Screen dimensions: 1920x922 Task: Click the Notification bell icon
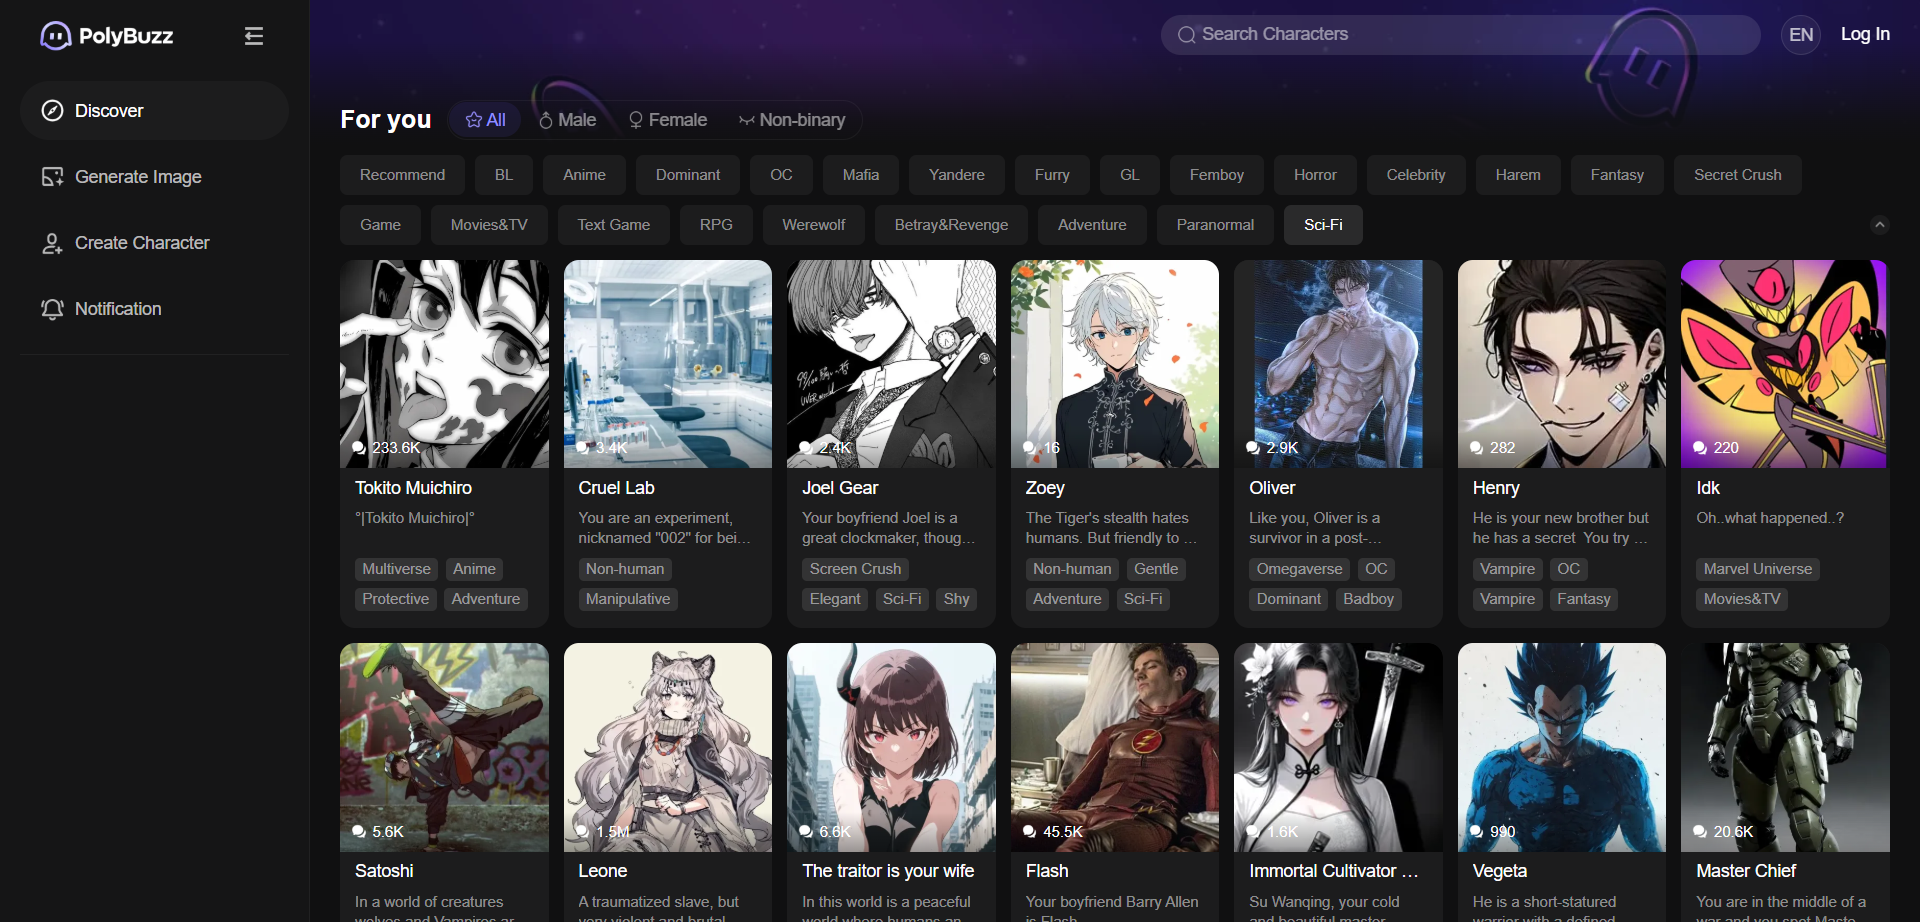coord(52,309)
